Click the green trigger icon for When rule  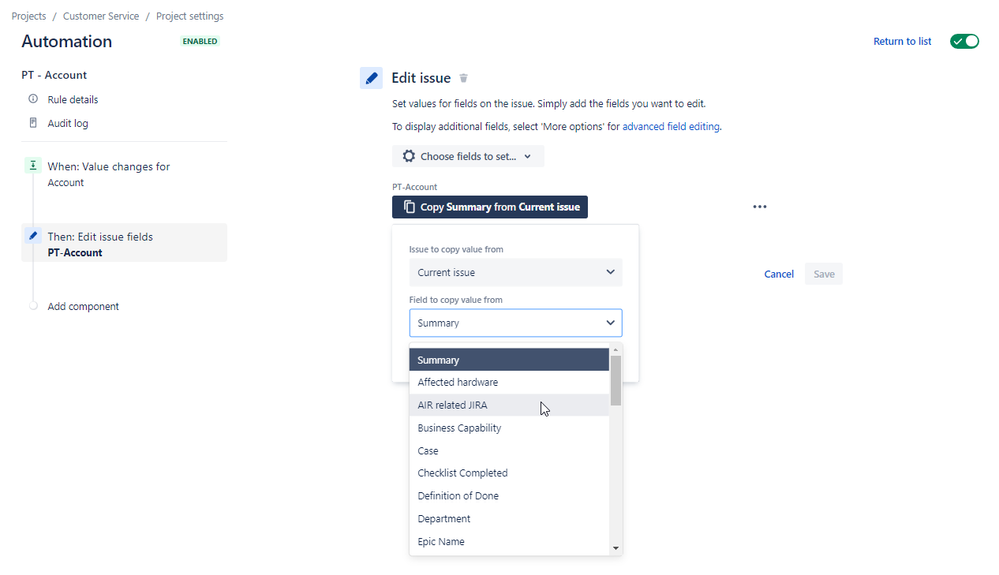point(32,166)
